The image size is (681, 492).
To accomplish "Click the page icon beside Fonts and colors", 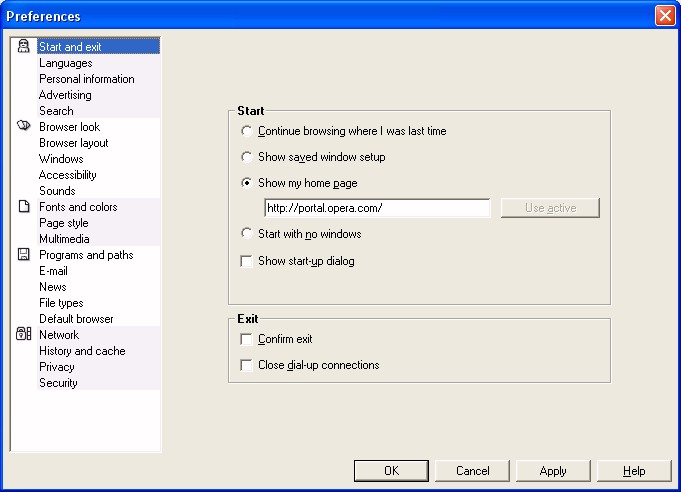I will click(24, 206).
